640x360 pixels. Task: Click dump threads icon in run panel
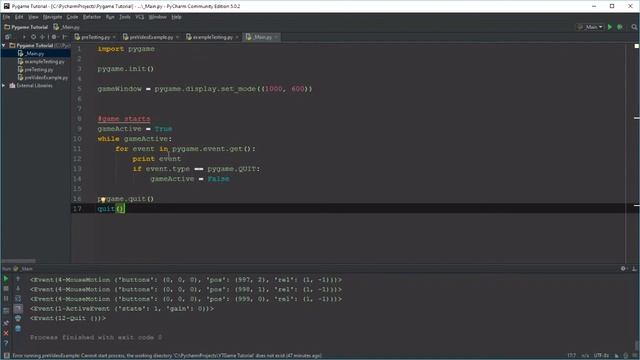coord(6,310)
